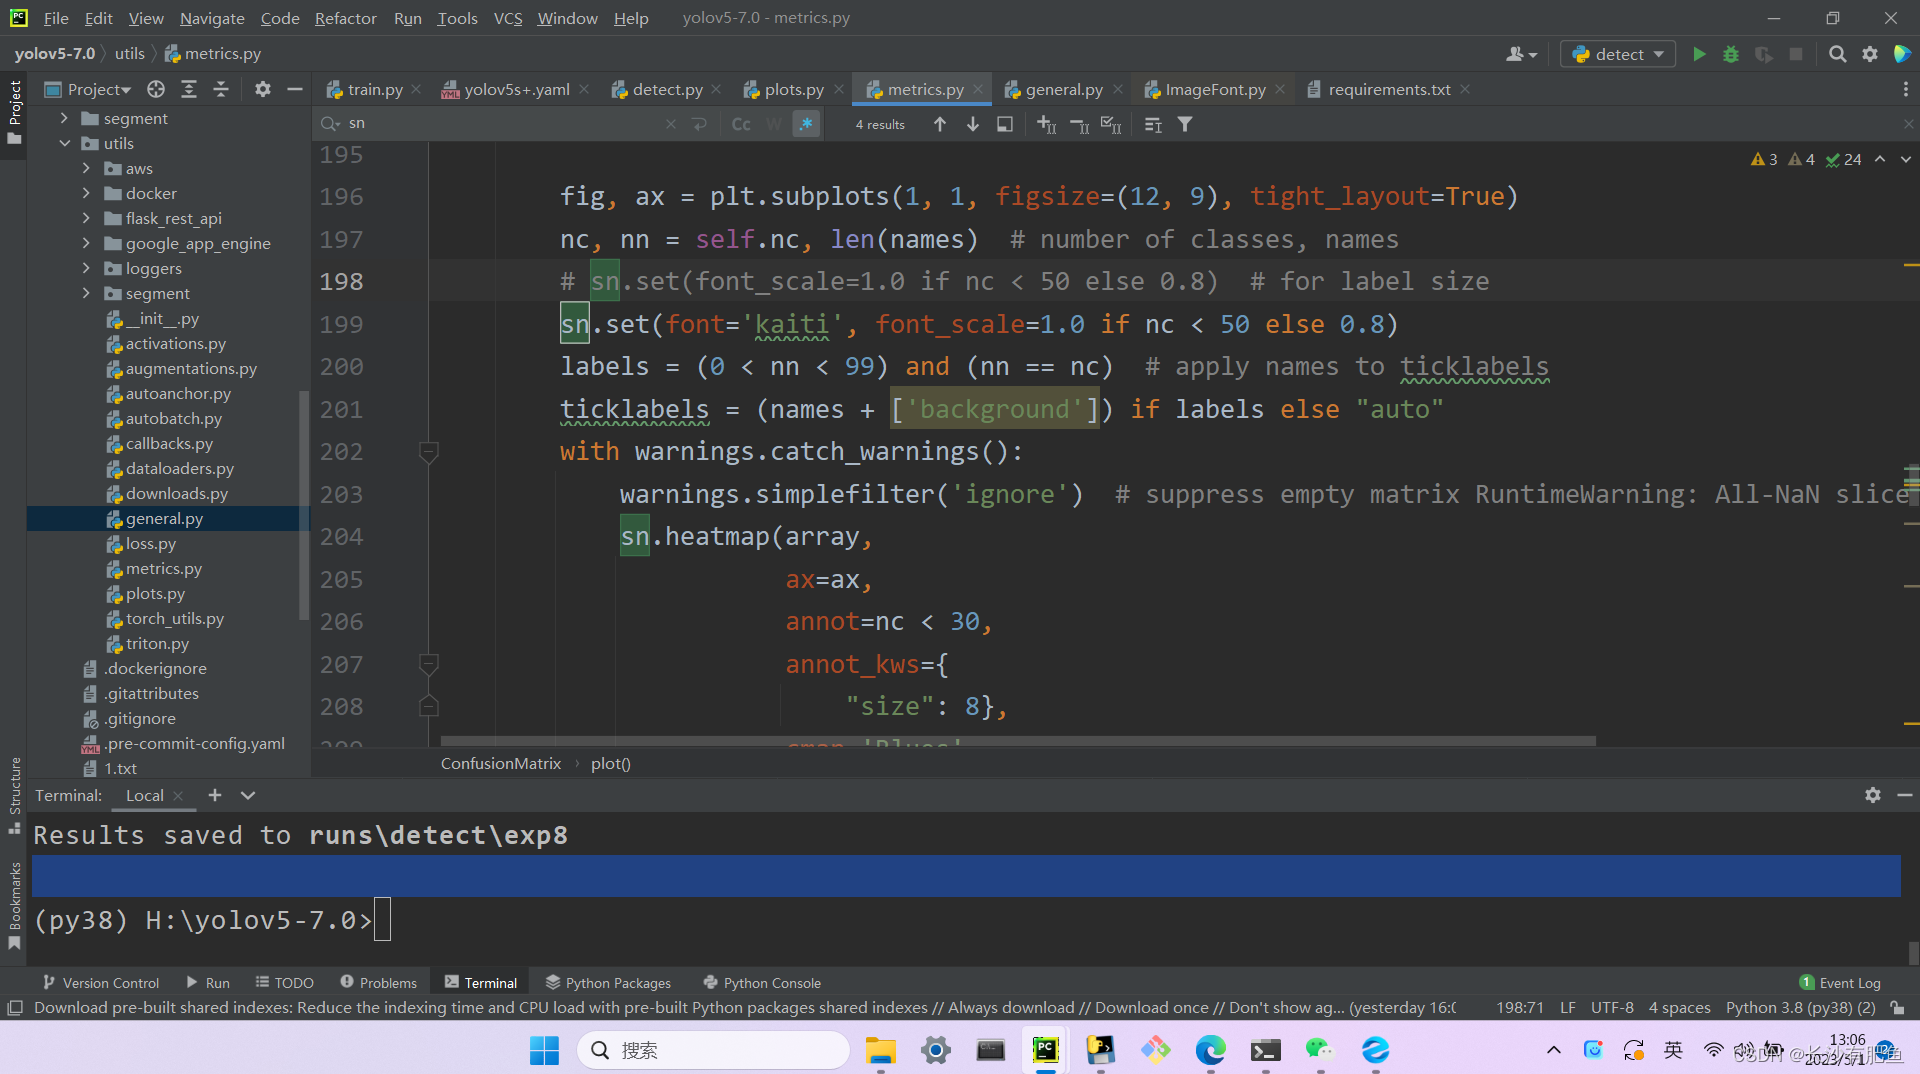Image resolution: width=1920 pixels, height=1074 pixels.
Task: Open the Project view selector dropdown
Action: pyautogui.click(x=88, y=89)
